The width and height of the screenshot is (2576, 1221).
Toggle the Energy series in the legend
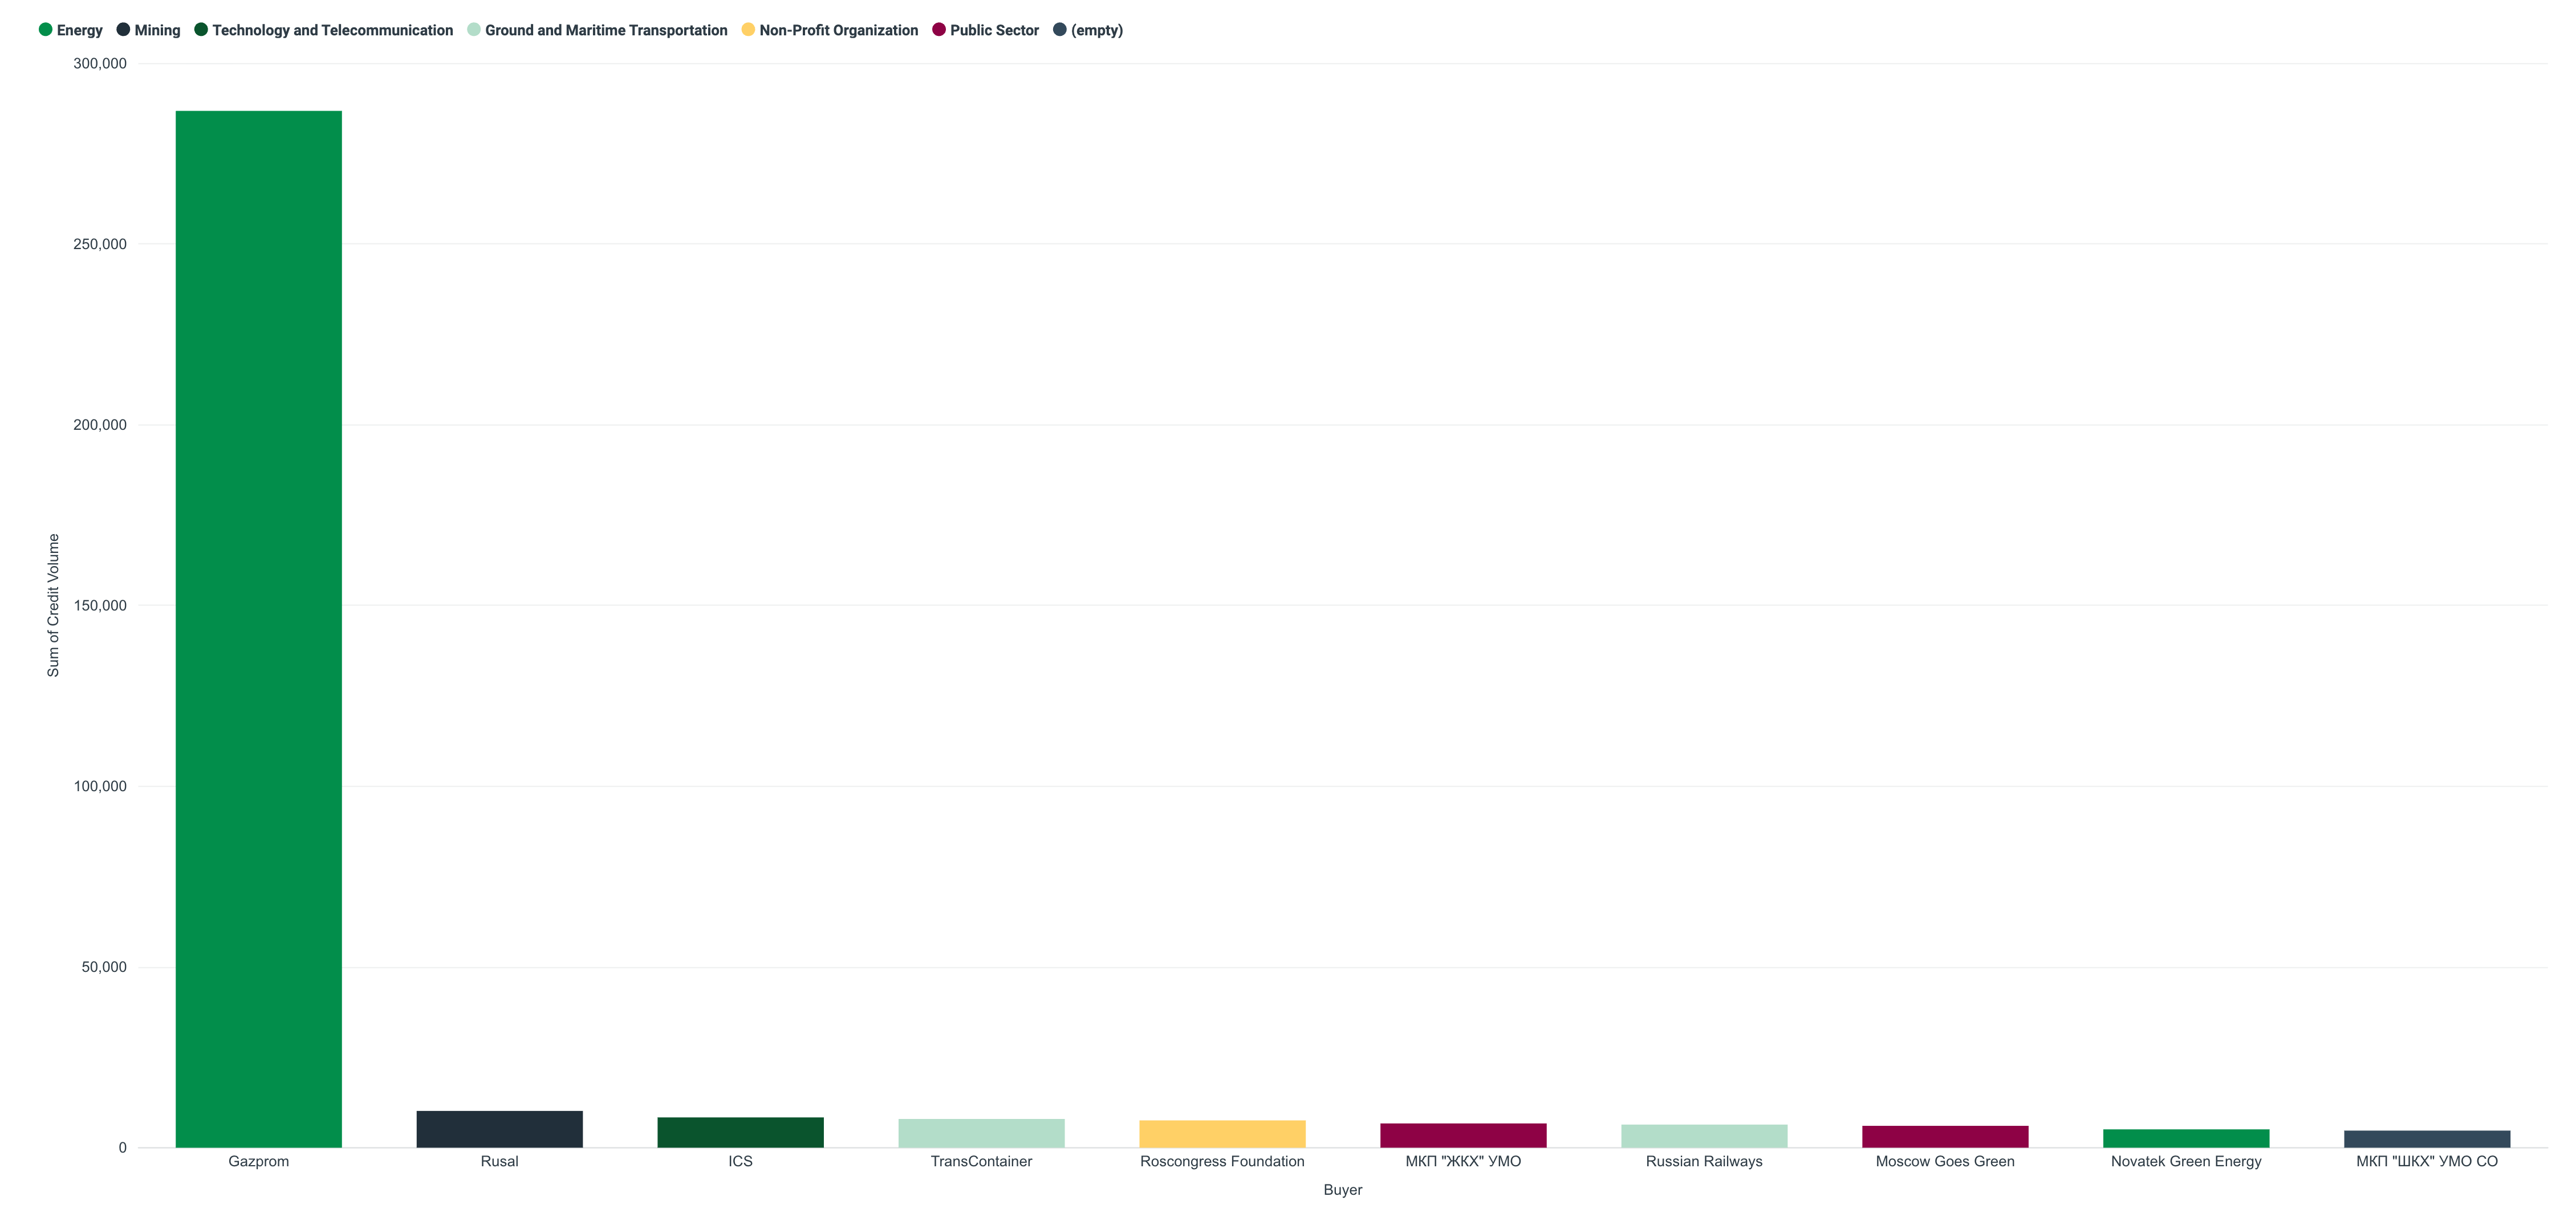tap(80, 30)
